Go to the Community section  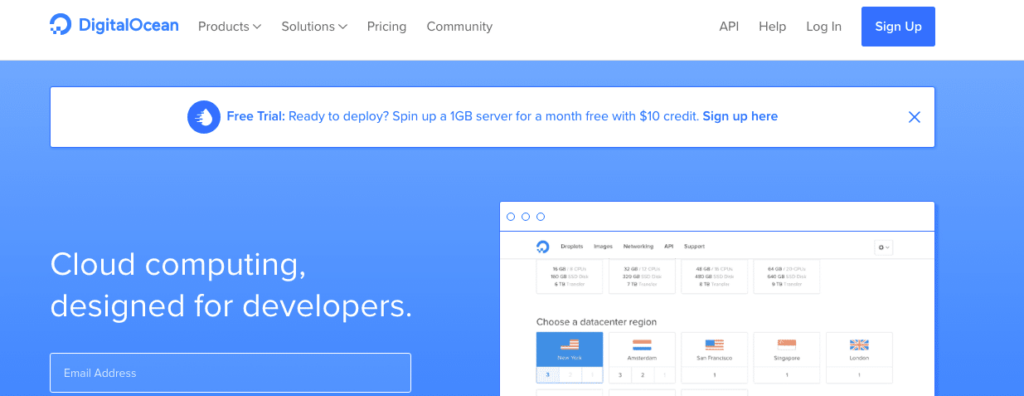460,27
